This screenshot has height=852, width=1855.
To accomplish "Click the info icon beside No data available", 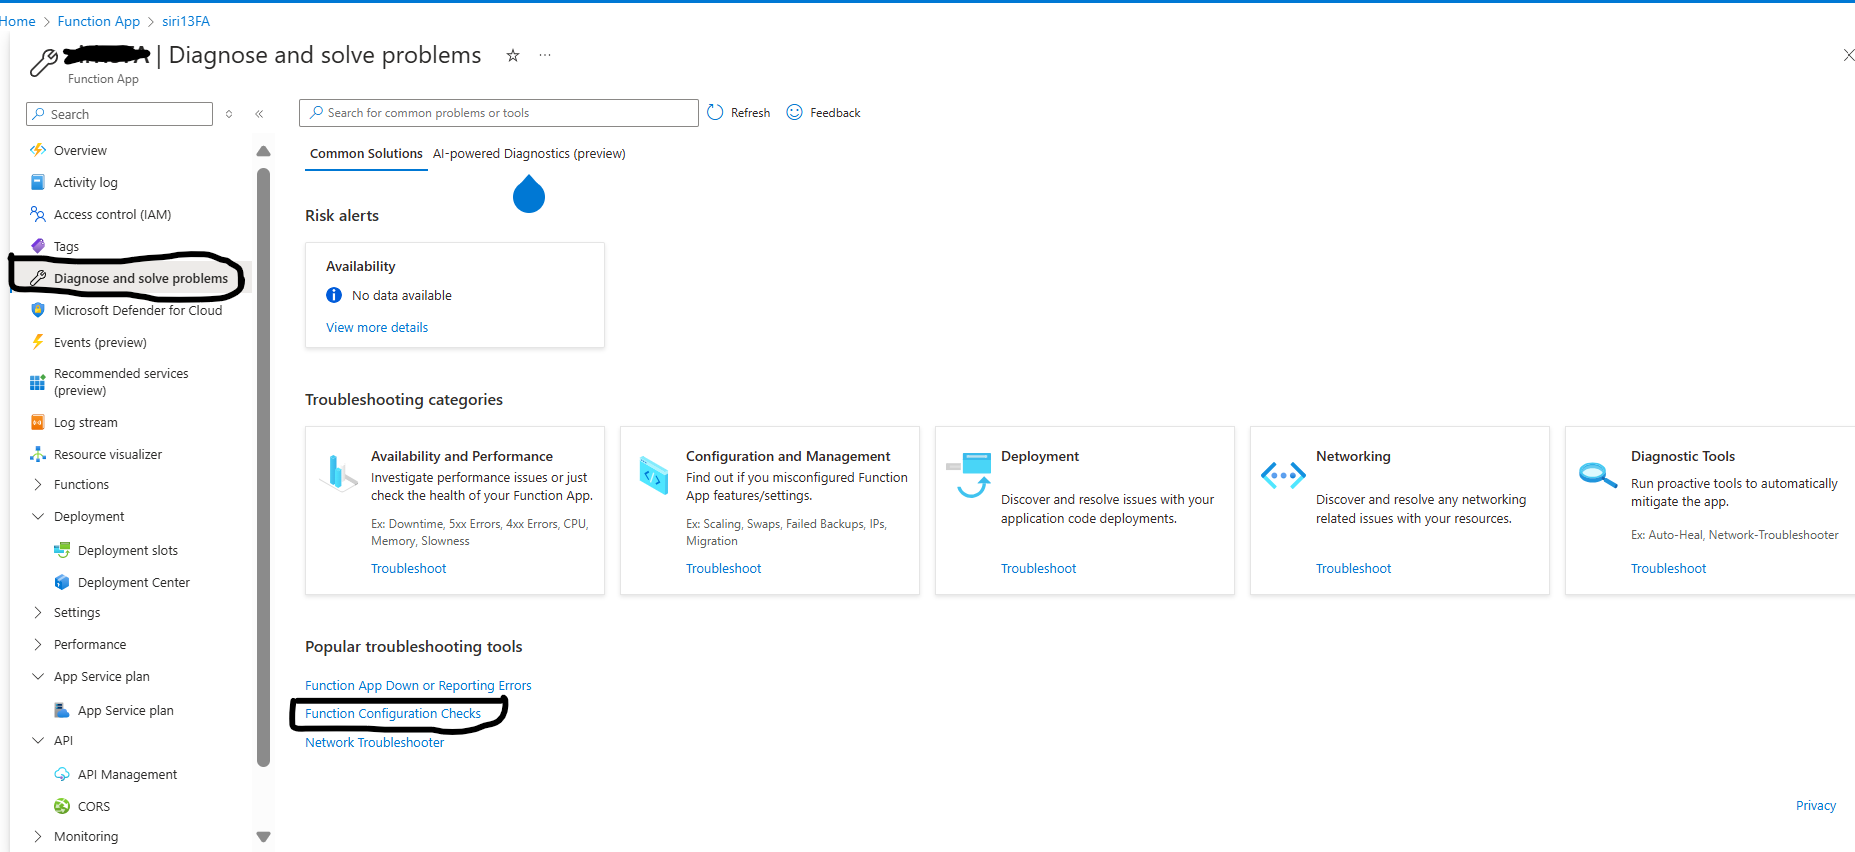I will (x=334, y=295).
